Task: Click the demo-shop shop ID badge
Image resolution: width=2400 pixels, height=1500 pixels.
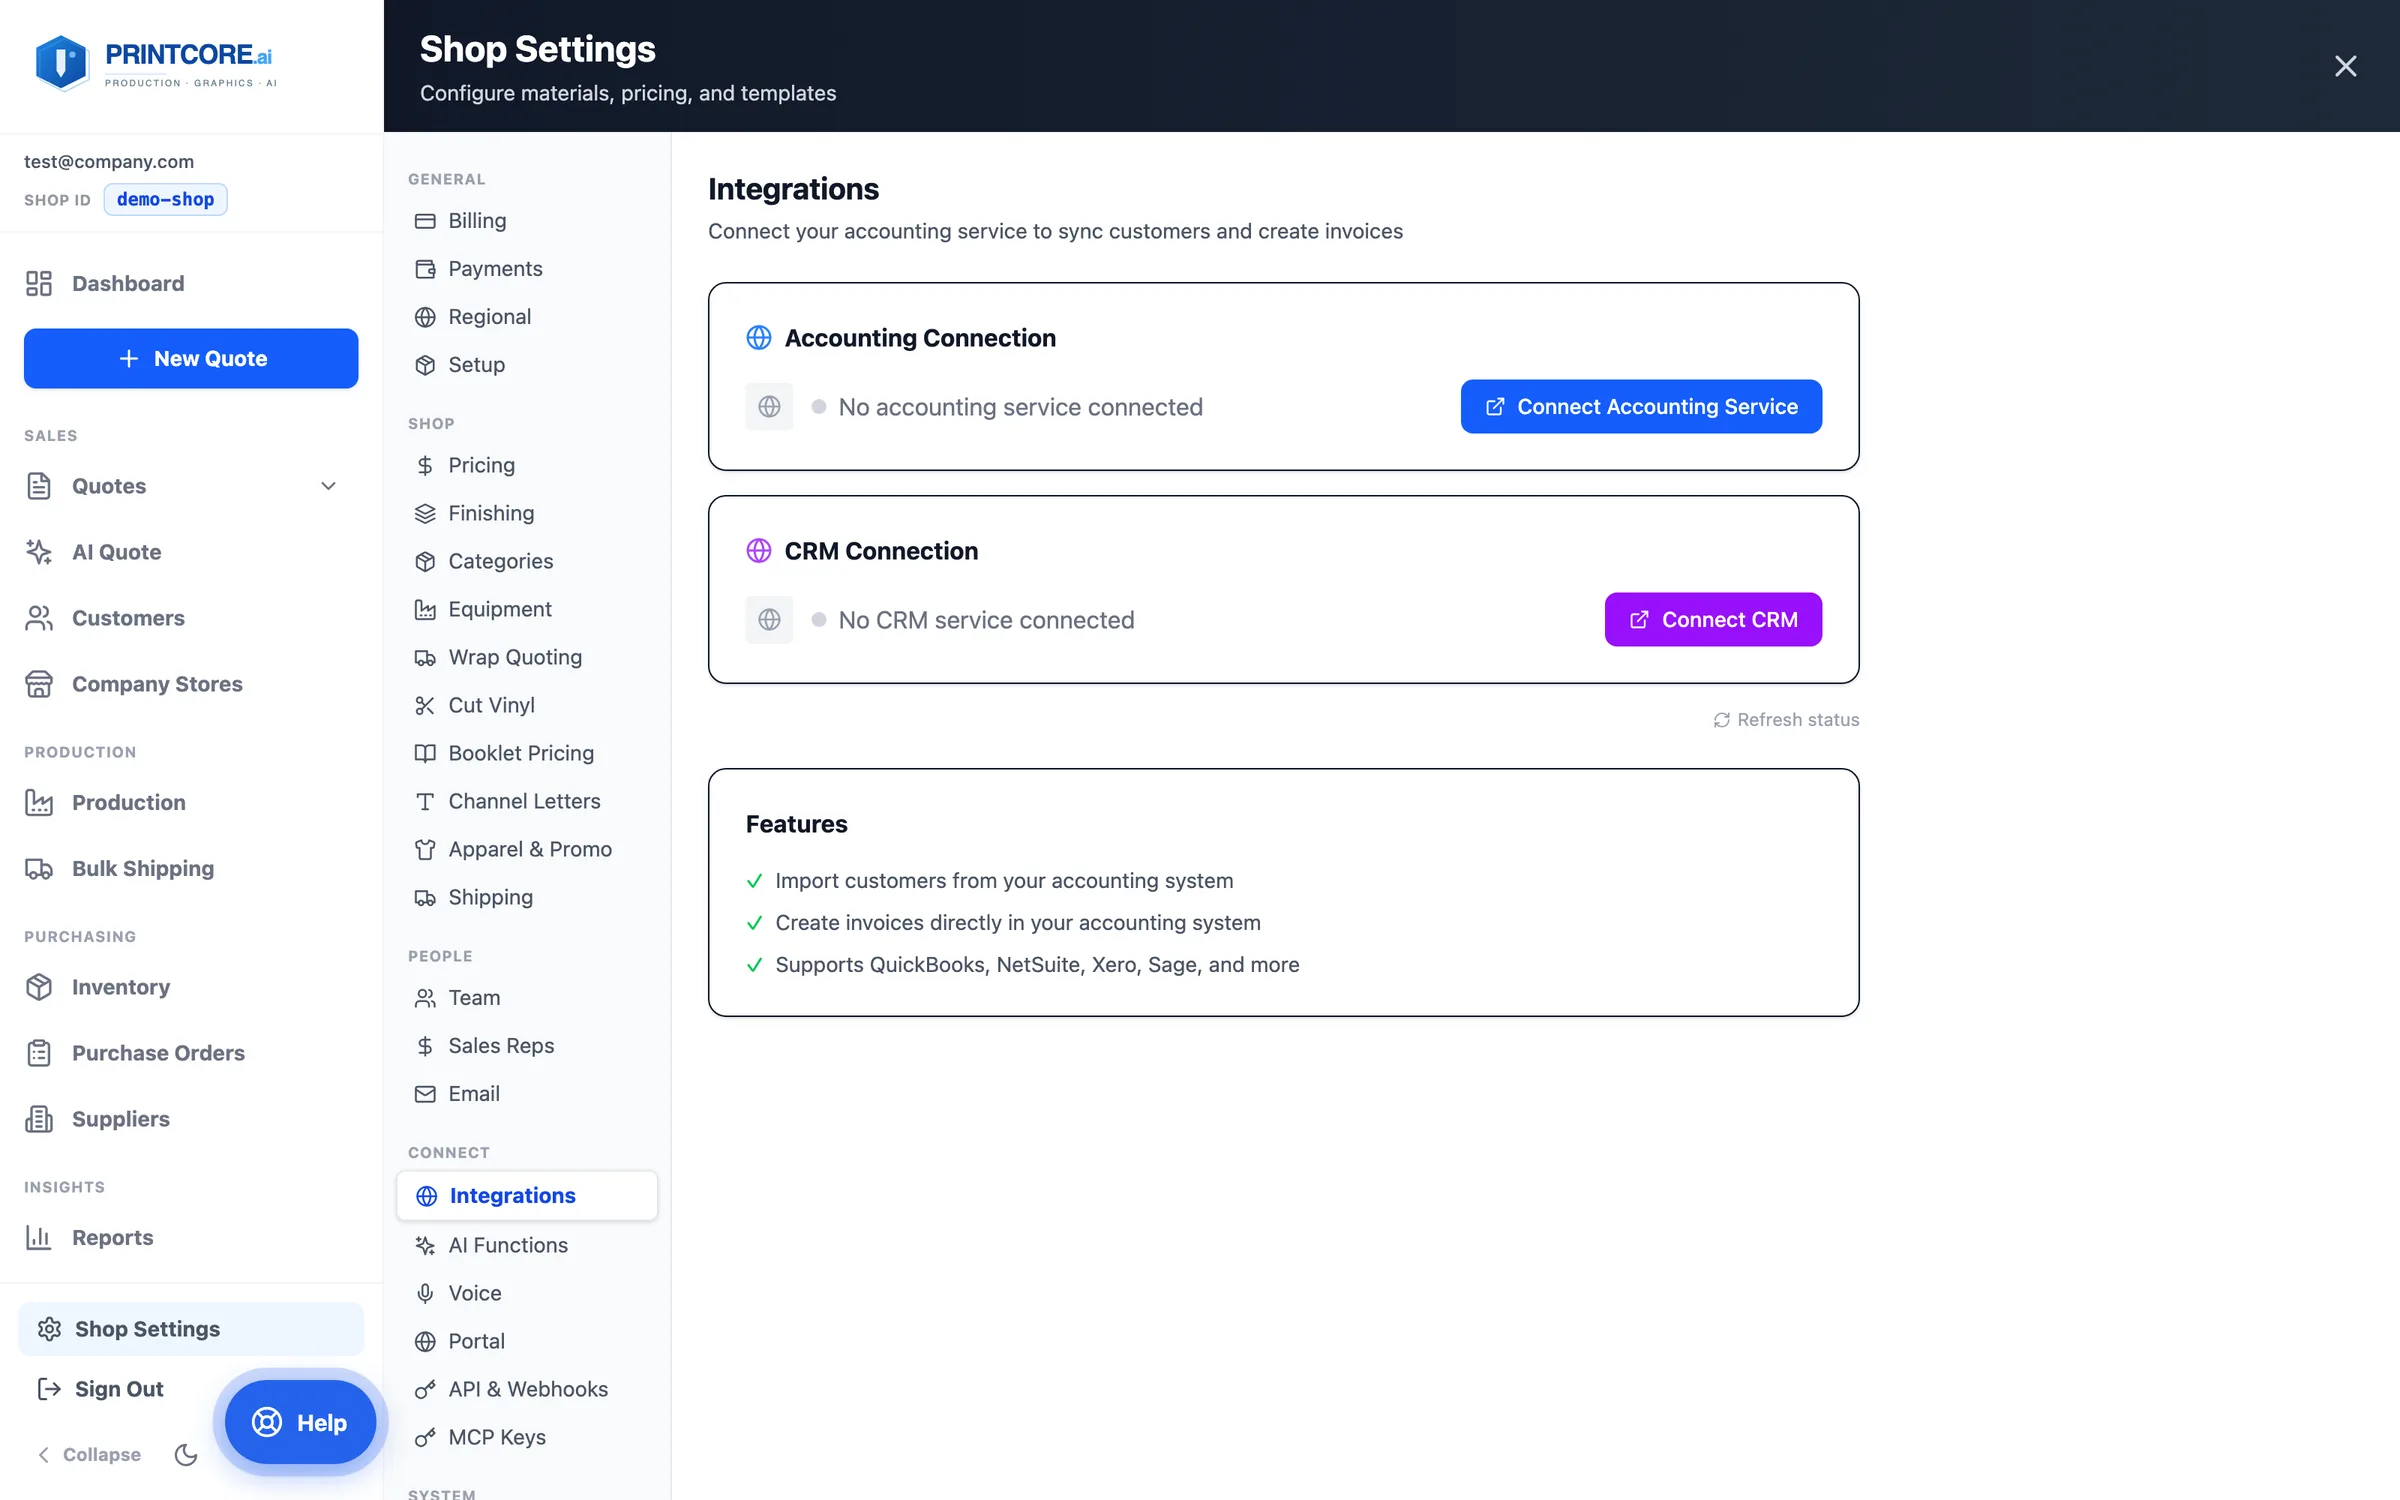Action: tap(165, 199)
